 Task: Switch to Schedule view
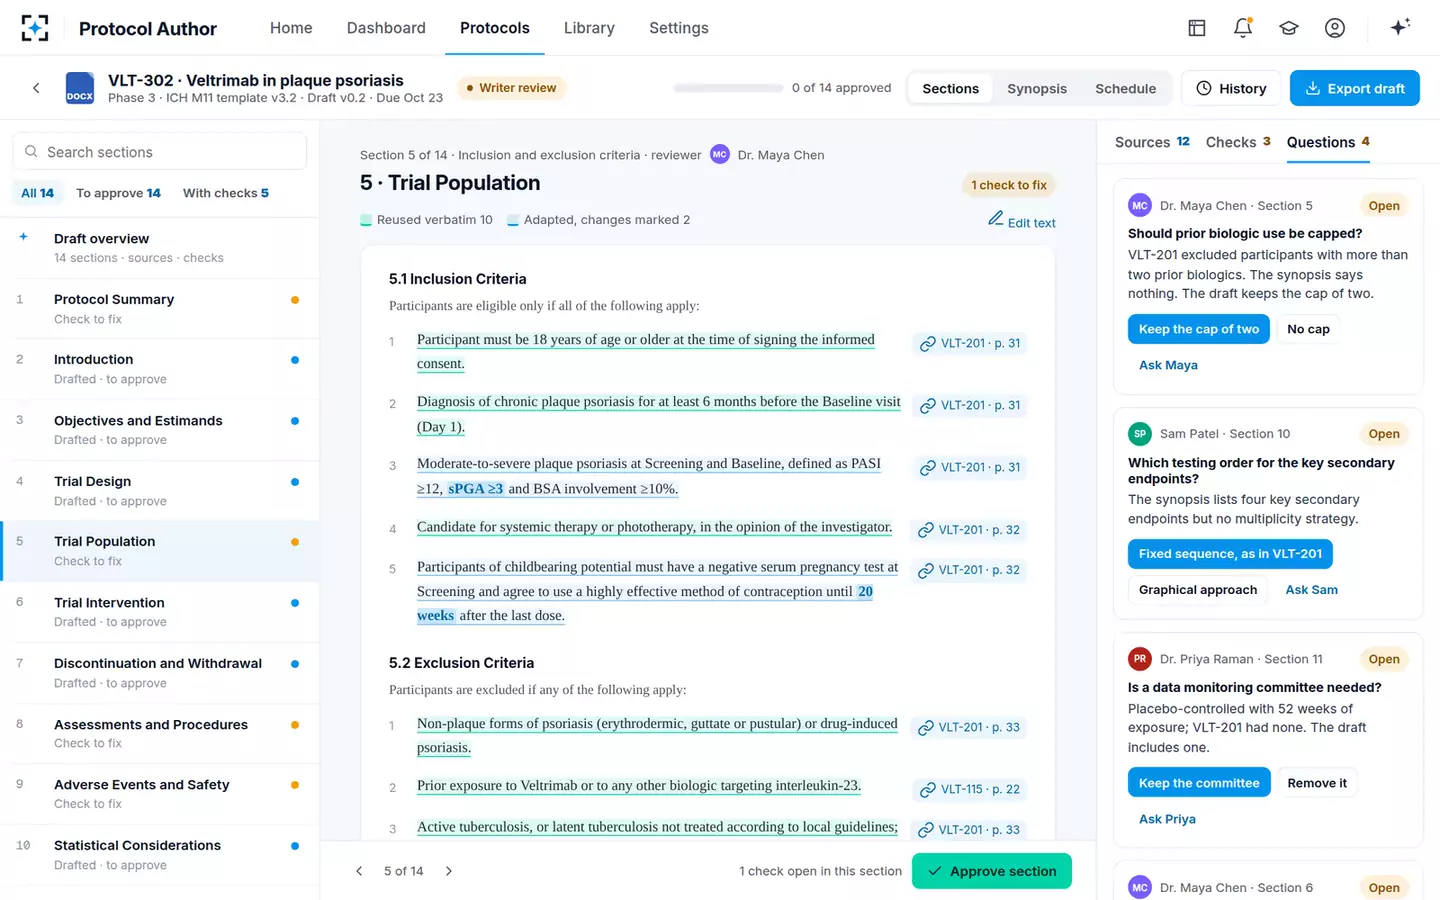1125,89
